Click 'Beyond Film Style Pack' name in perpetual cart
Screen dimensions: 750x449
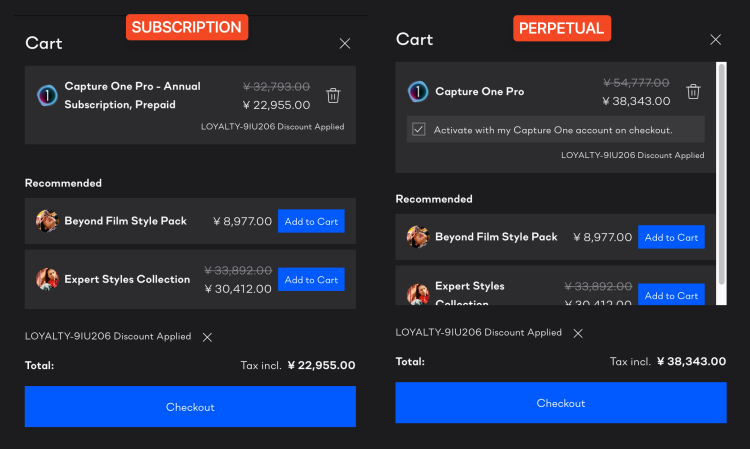(x=496, y=237)
